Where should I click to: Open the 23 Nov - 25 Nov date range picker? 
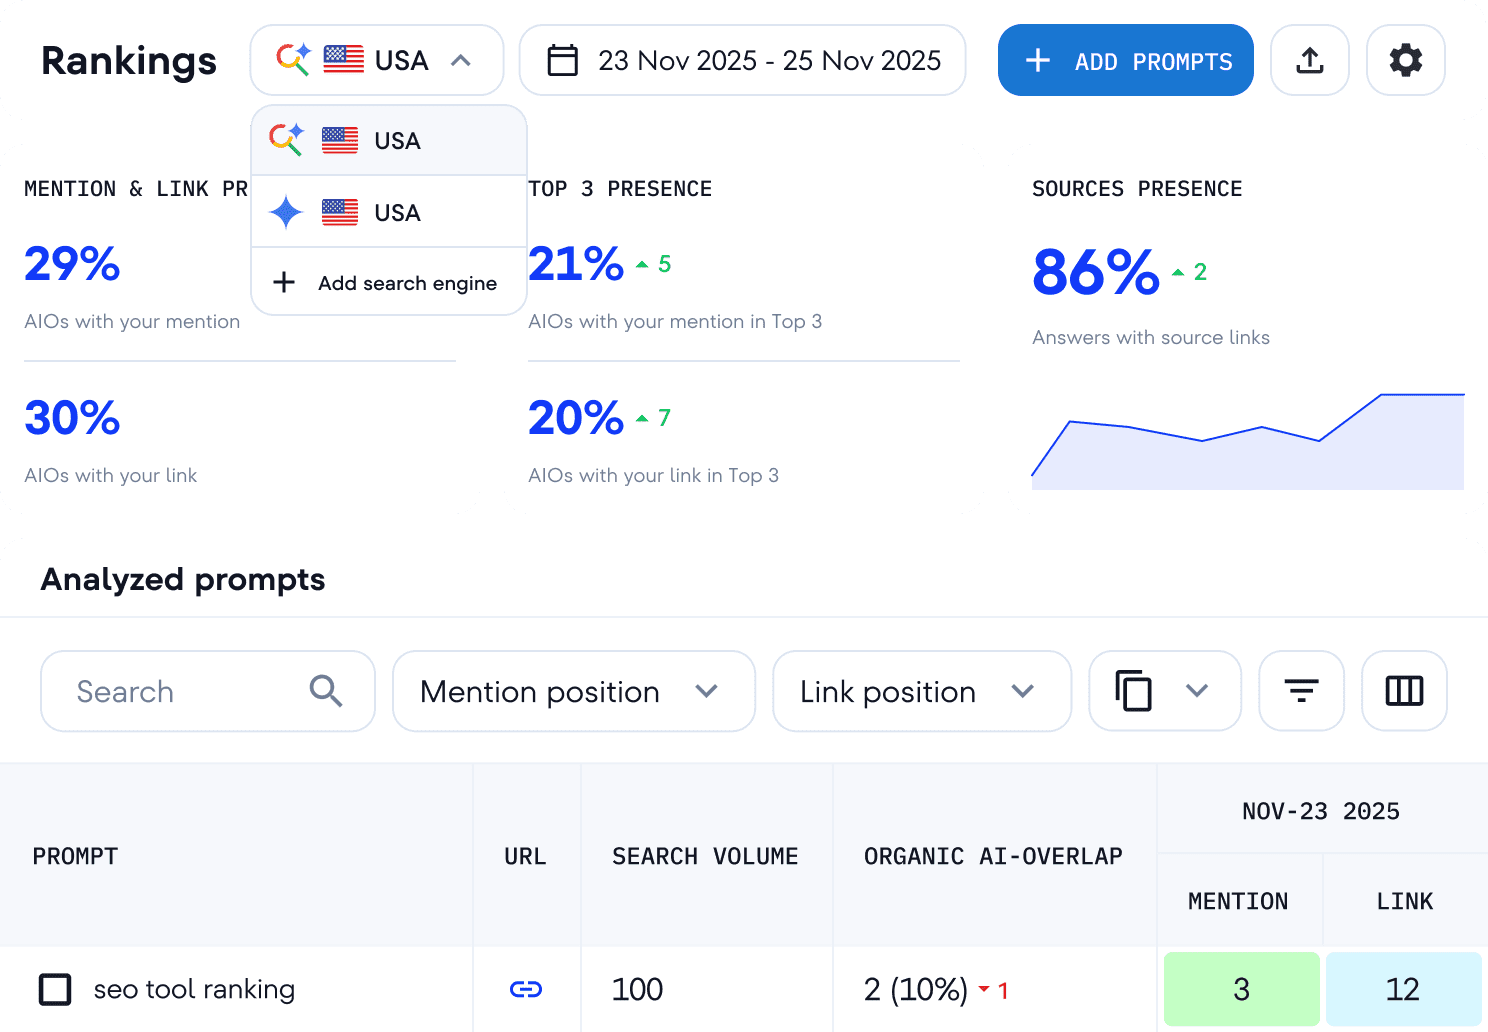click(742, 60)
